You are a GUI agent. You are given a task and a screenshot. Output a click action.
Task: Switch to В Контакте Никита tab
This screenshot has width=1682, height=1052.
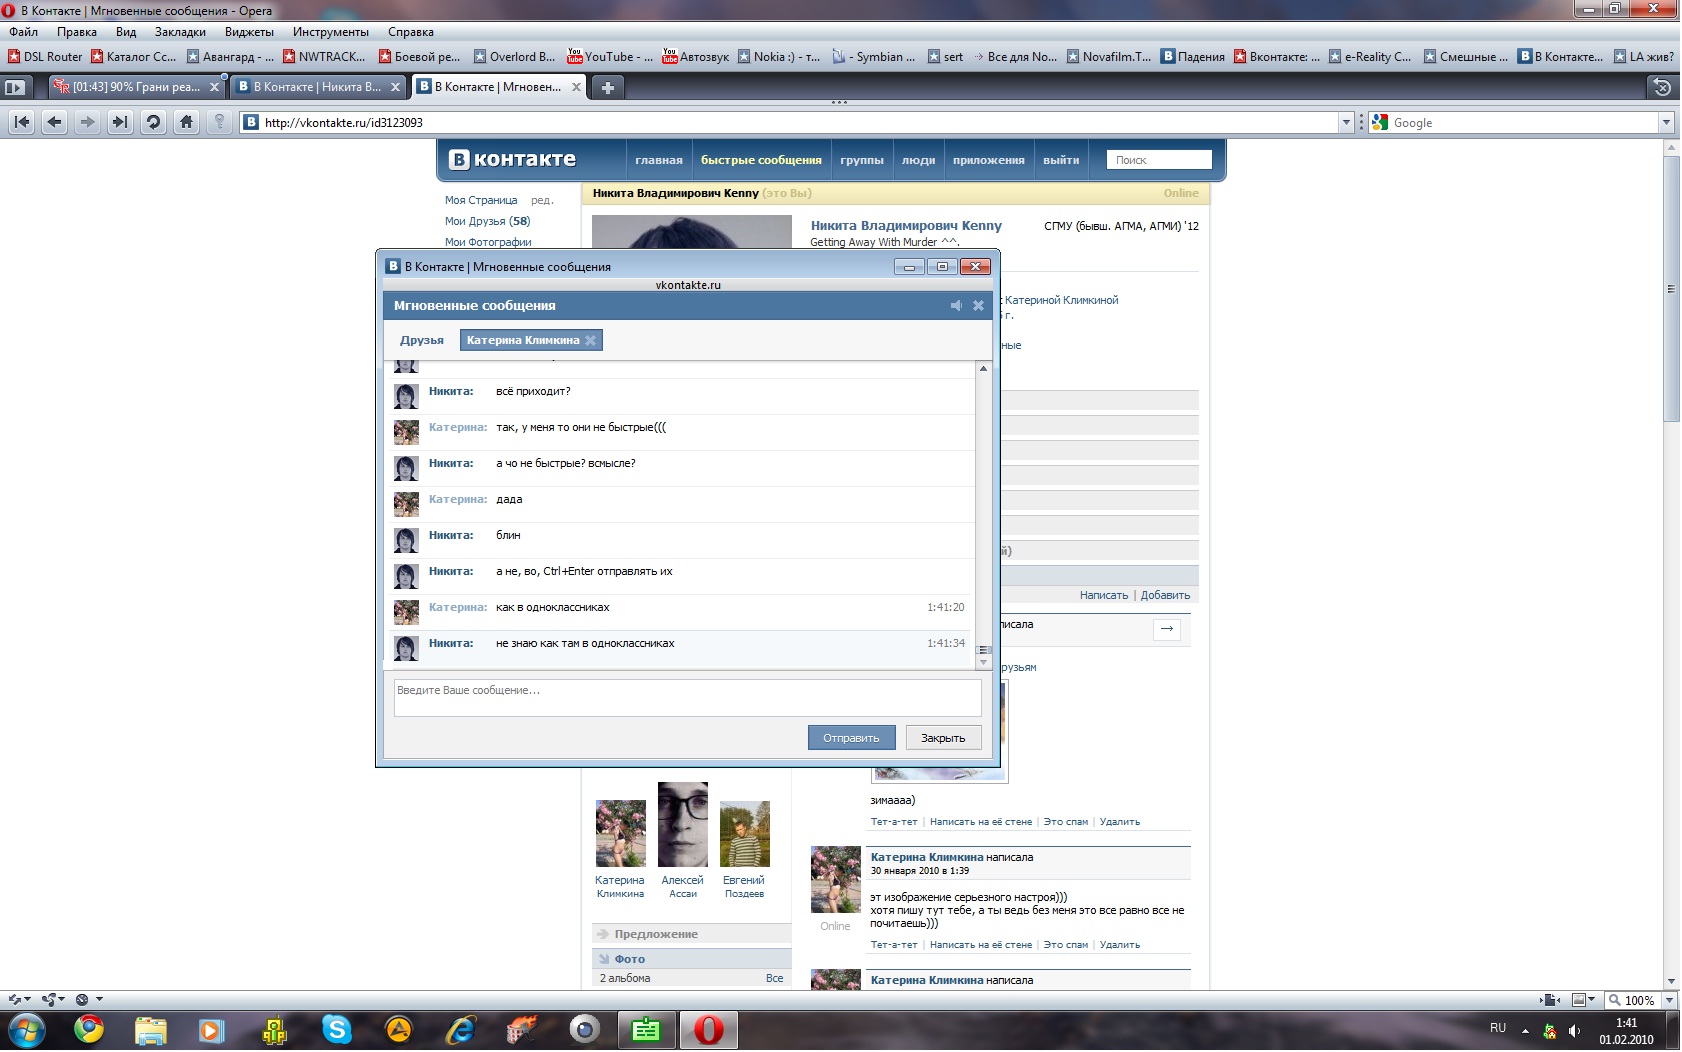(x=318, y=87)
